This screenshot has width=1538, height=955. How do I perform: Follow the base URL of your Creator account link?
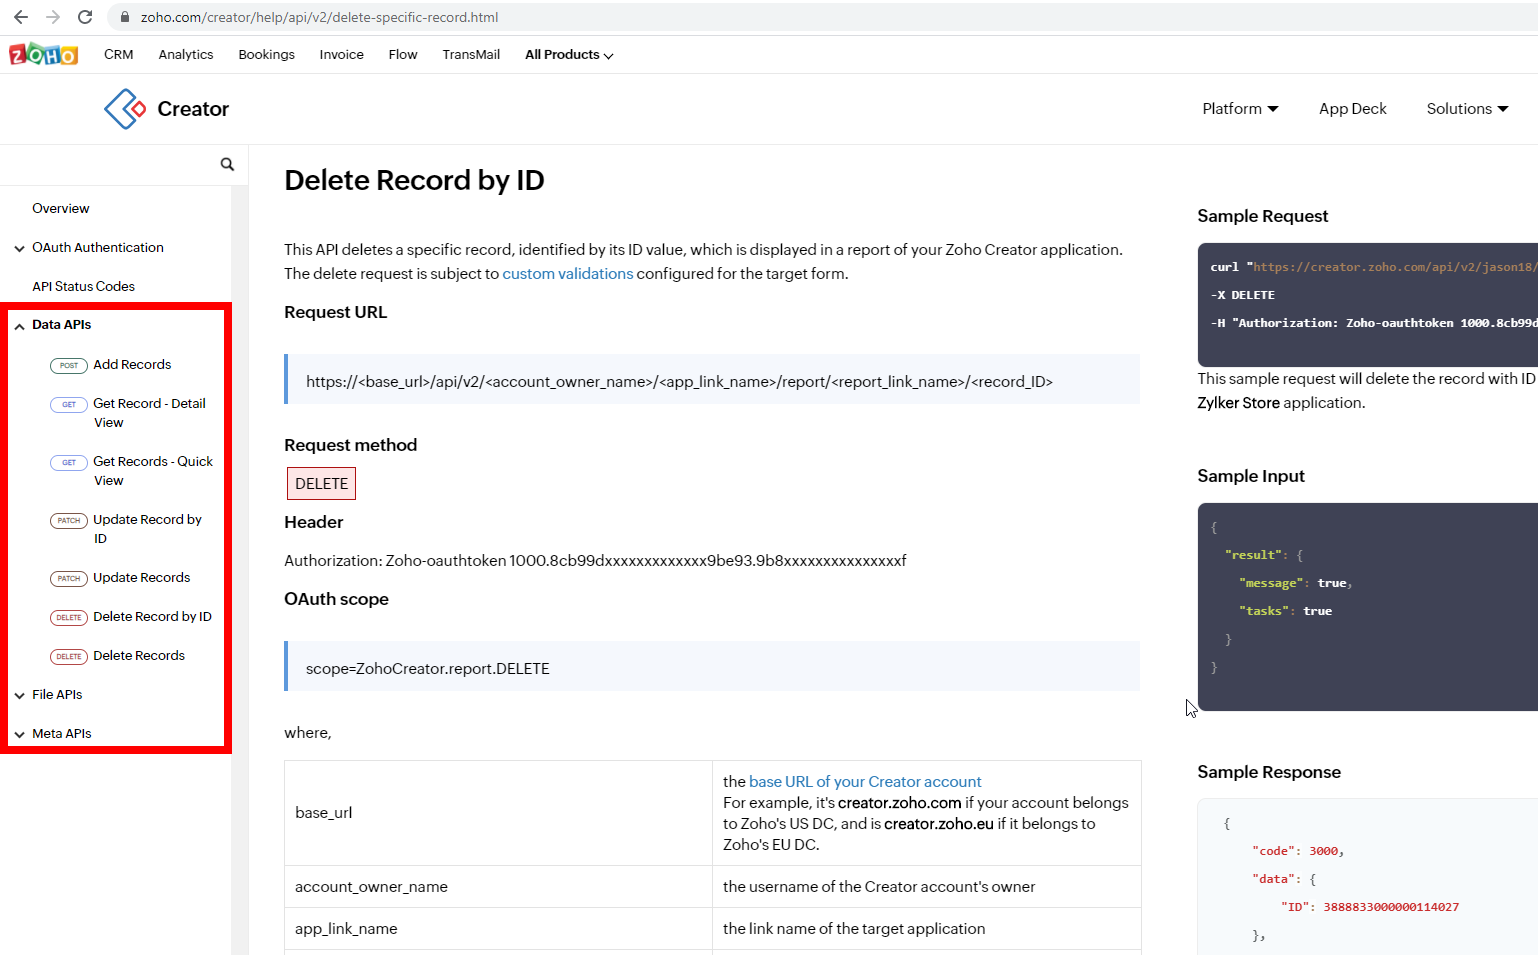pyautogui.click(x=865, y=782)
